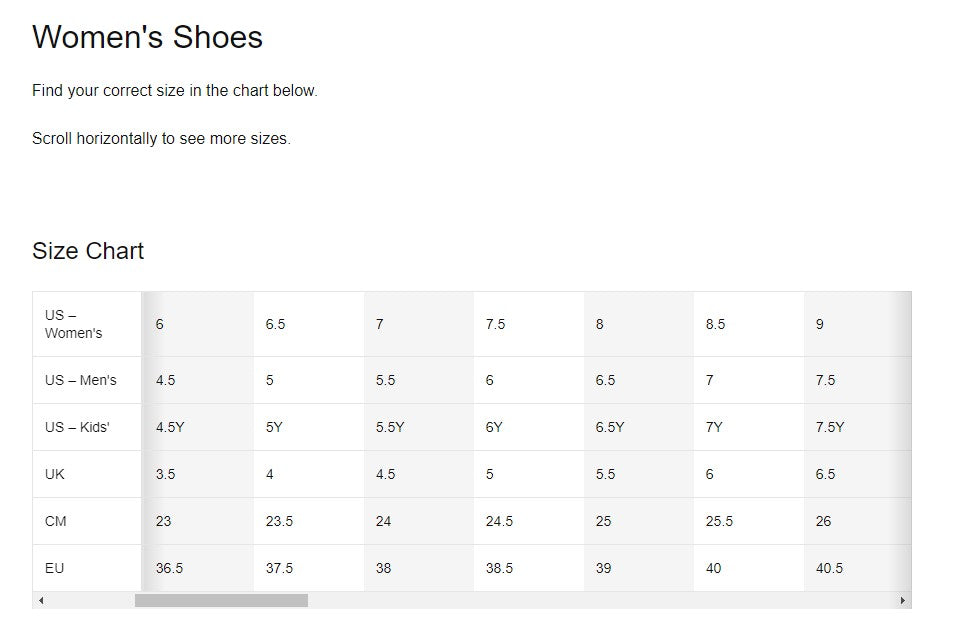Click the 'EU' row label
The height and width of the screenshot is (636, 959).
pyautogui.click(x=55, y=568)
